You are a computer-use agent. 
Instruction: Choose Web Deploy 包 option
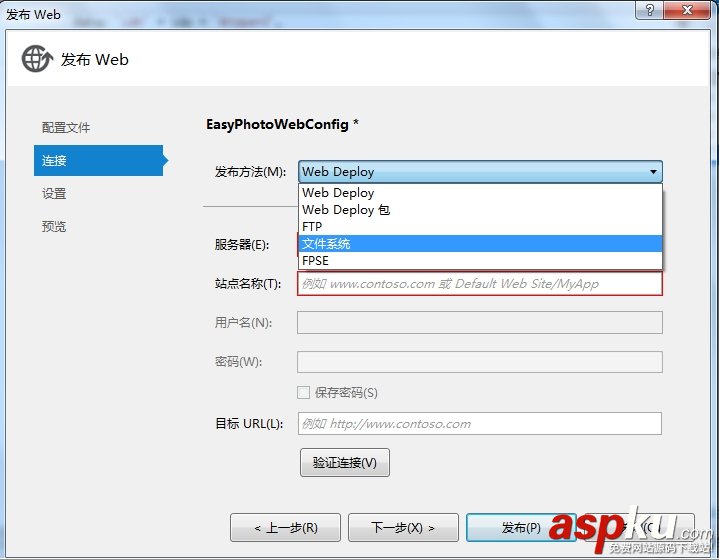pos(480,210)
